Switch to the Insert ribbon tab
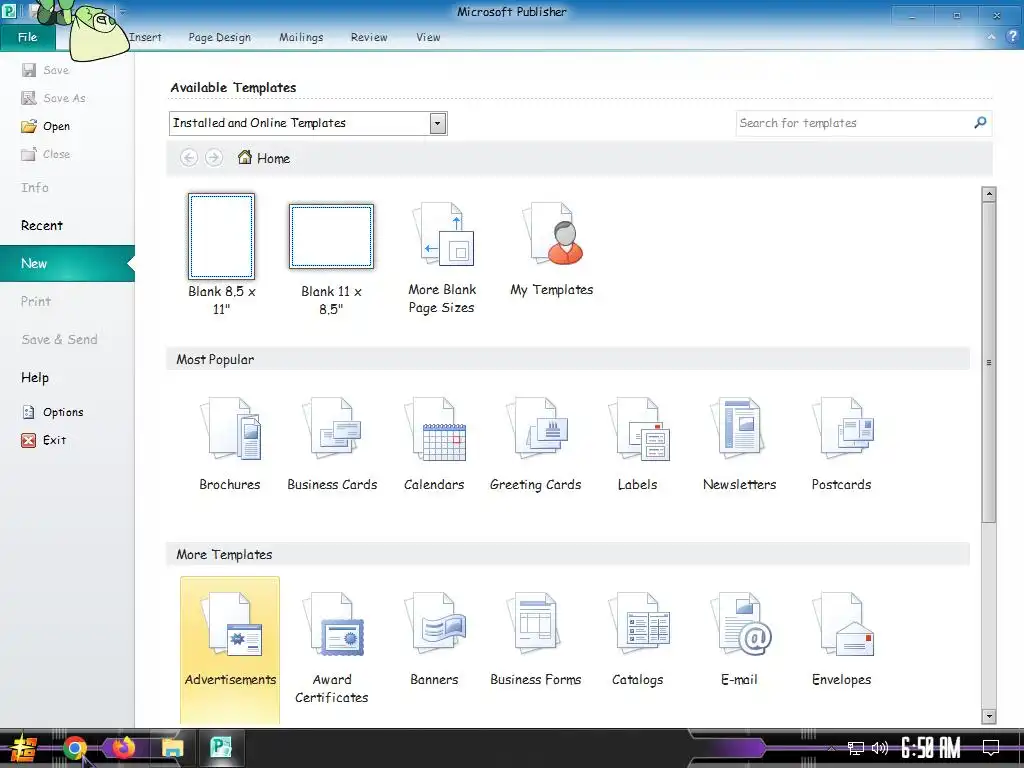 coord(145,37)
